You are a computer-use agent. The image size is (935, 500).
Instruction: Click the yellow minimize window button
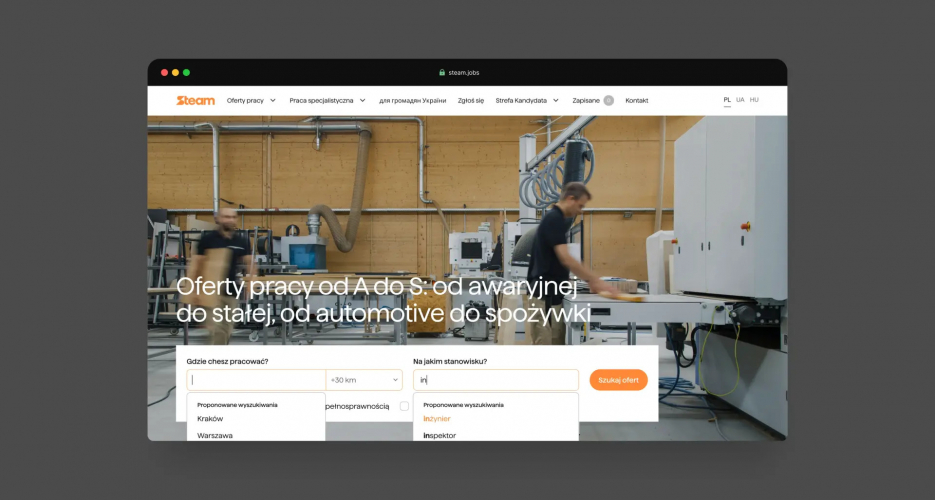(x=175, y=73)
